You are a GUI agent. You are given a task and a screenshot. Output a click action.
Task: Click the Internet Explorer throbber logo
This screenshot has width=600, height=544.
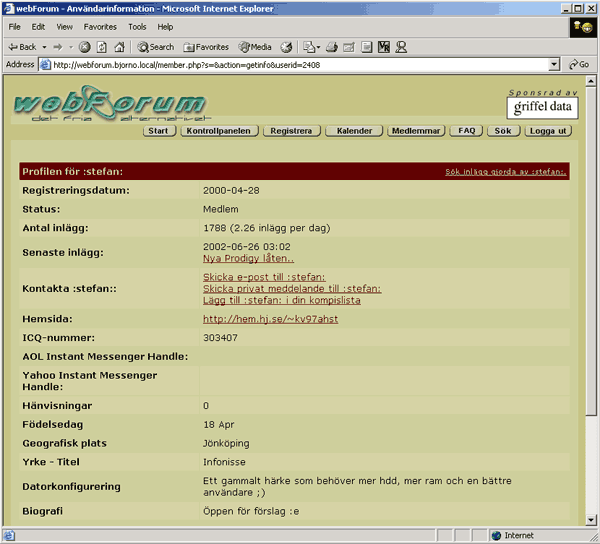click(583, 27)
